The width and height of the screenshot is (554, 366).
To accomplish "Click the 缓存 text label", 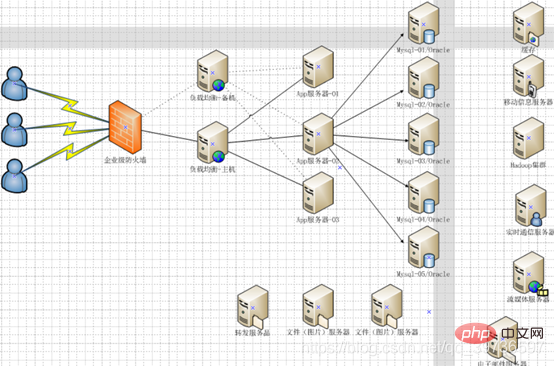I will click(x=528, y=50).
